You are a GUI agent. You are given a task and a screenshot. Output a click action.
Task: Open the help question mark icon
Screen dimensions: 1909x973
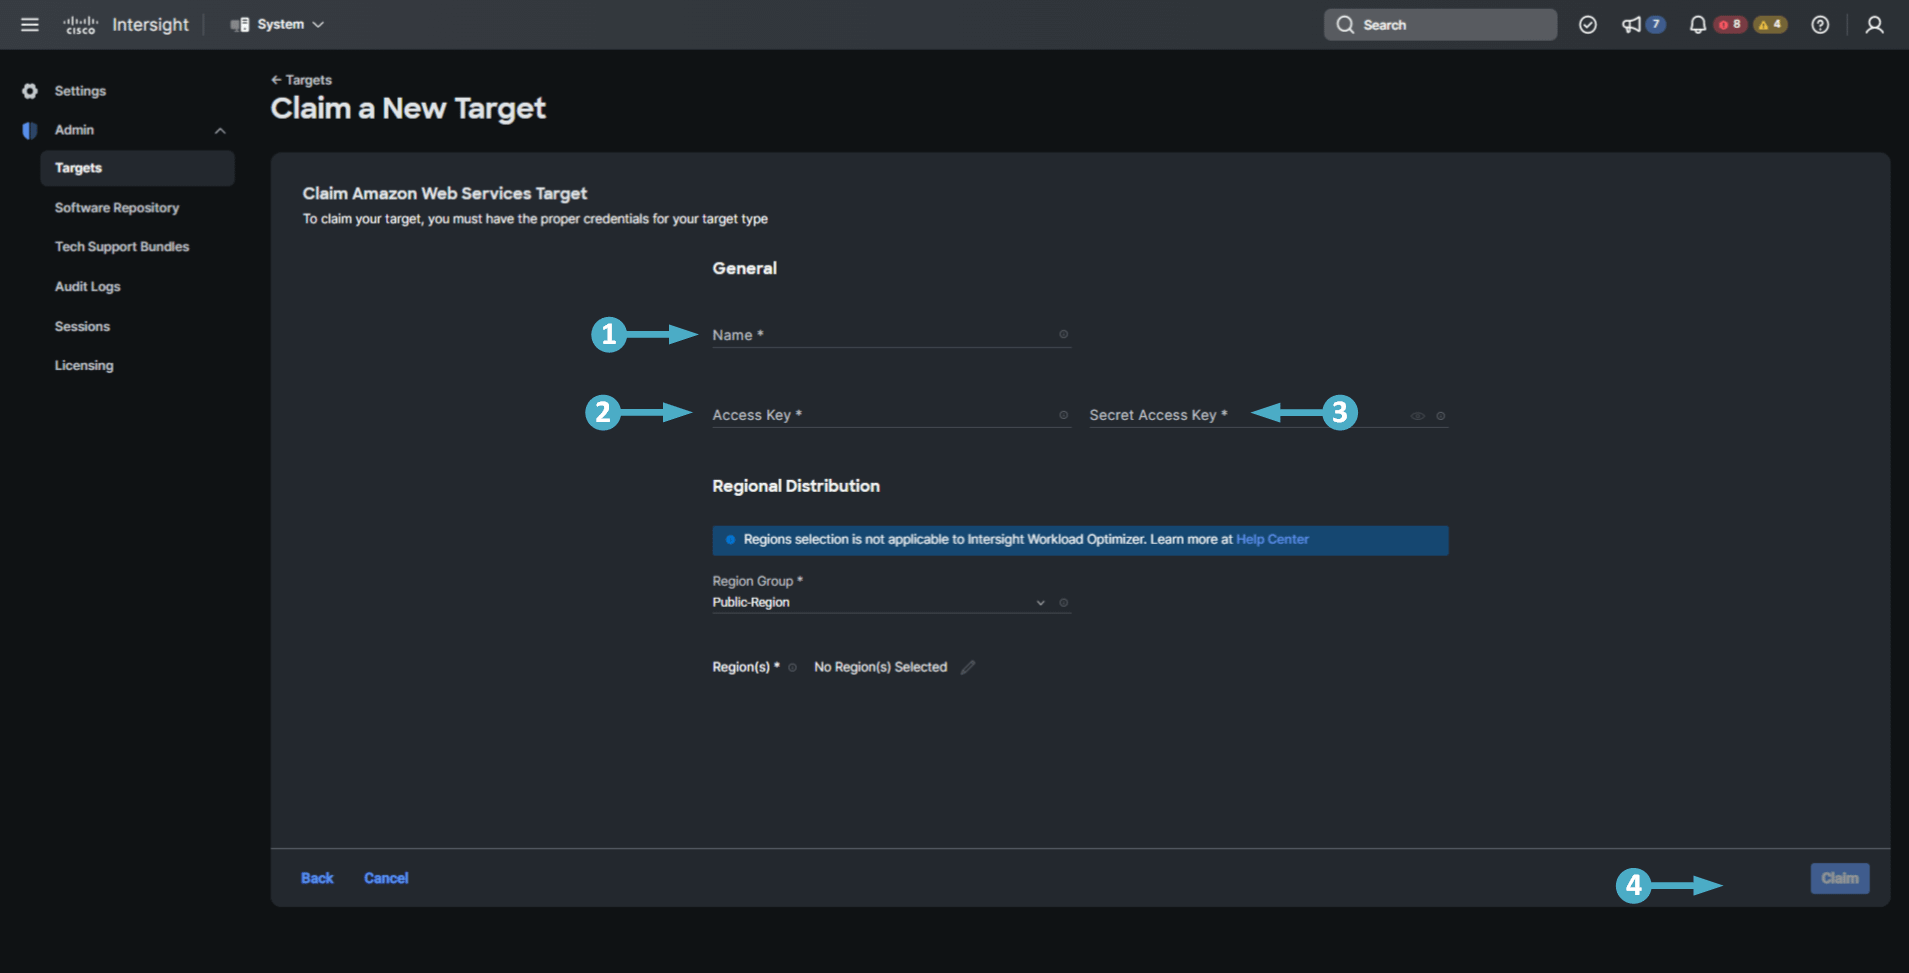1820,25
